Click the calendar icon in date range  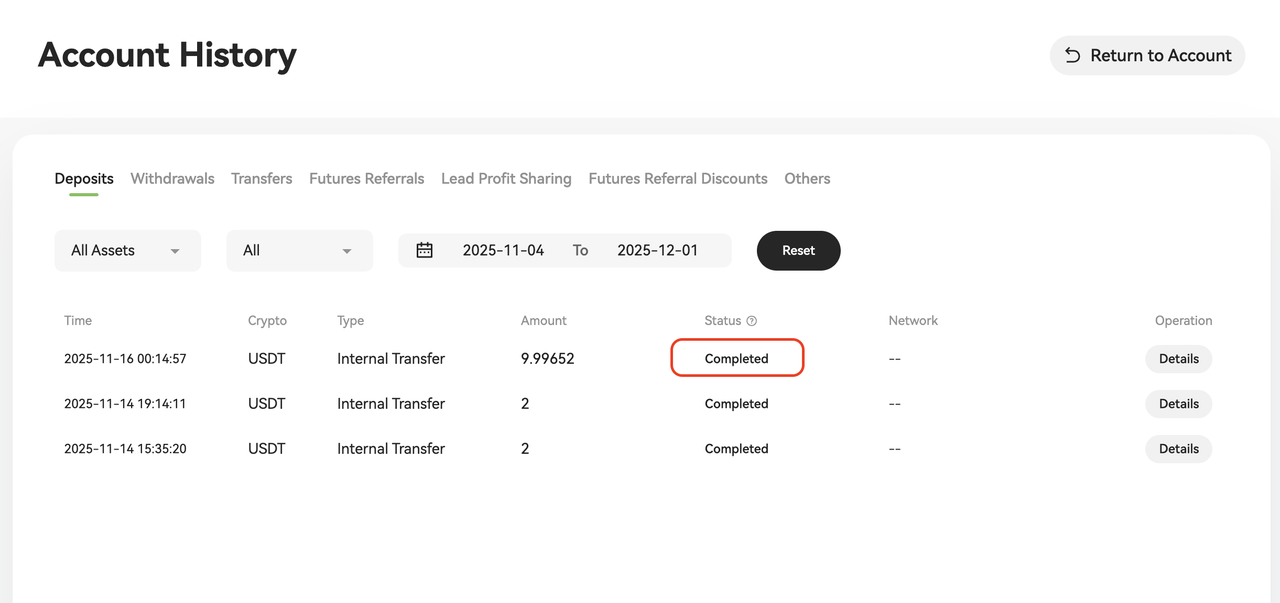(424, 250)
